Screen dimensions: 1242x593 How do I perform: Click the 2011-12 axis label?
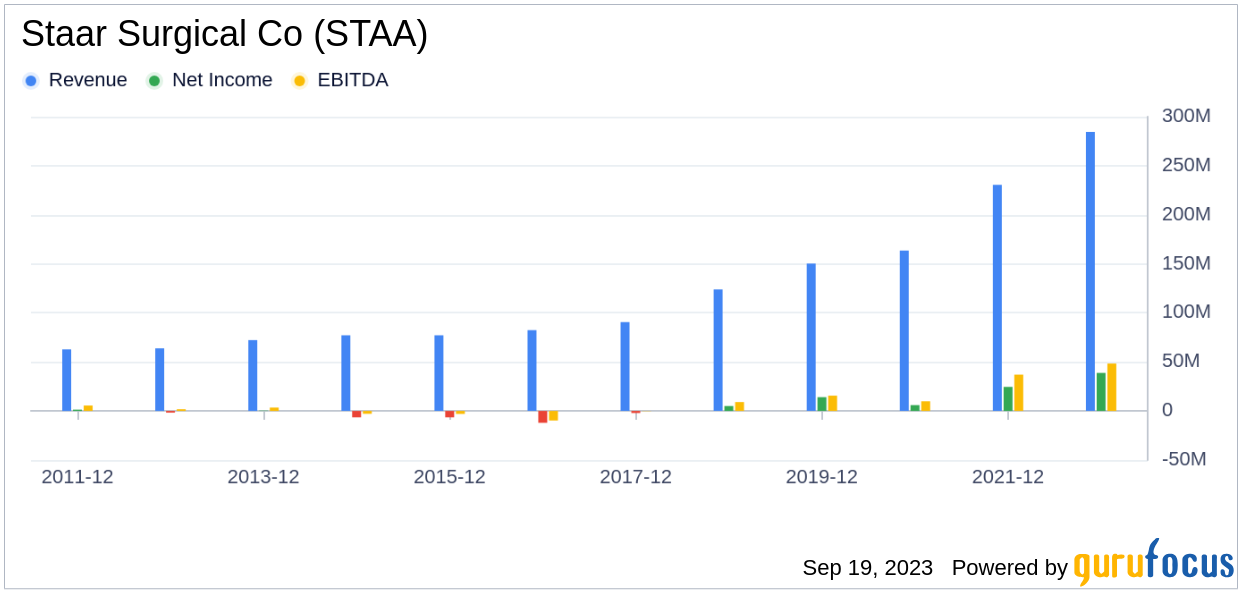77,477
